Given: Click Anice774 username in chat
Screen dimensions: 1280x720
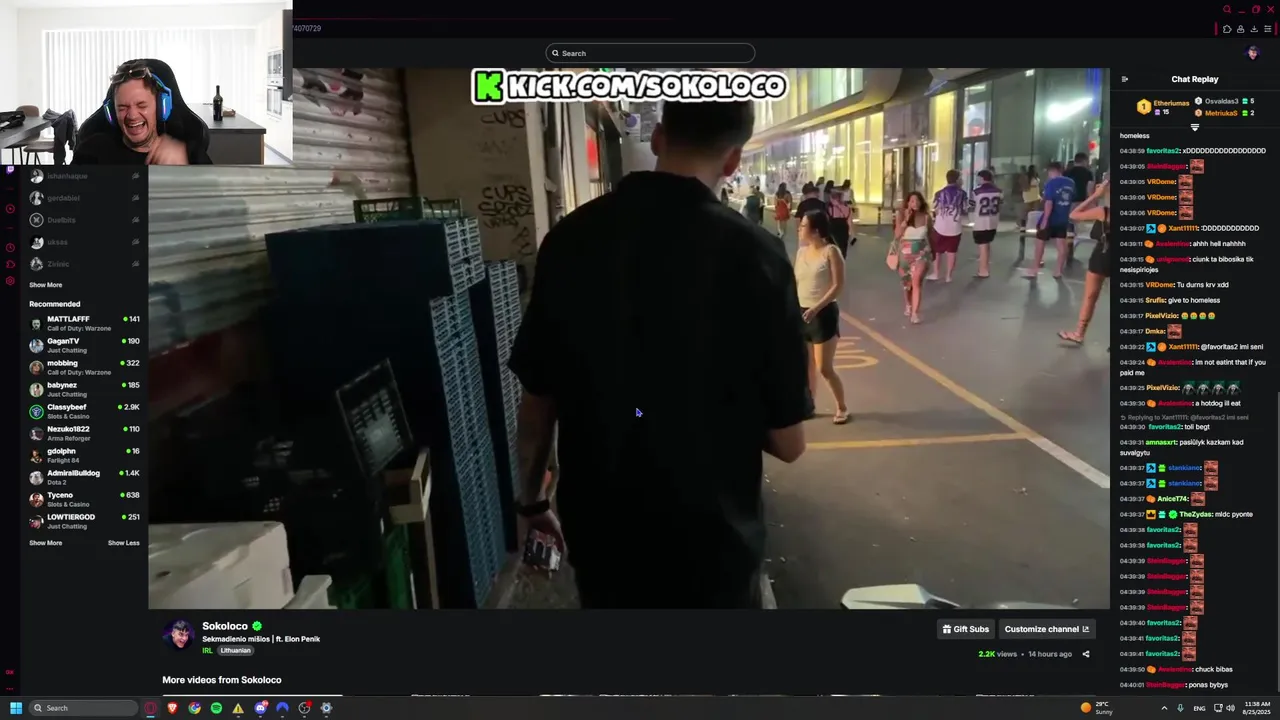Looking at the screenshot, I should click(x=1170, y=499).
